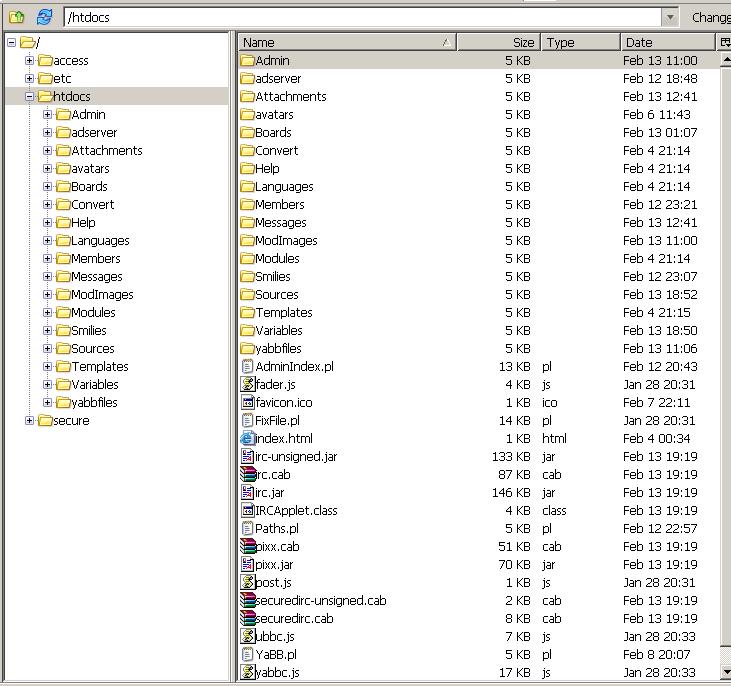Click the fader.js script icon
The height and width of the screenshot is (686, 731).
(x=248, y=384)
